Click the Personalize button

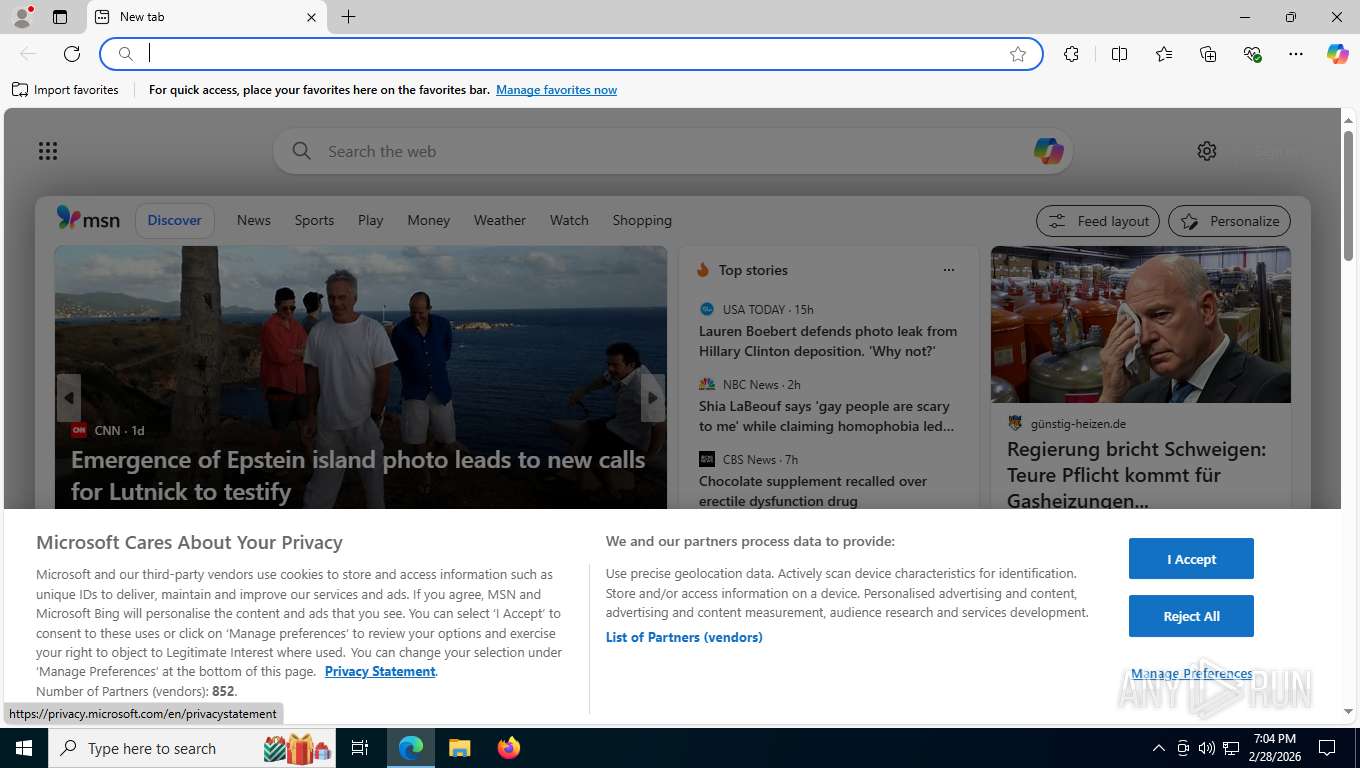coord(1229,221)
